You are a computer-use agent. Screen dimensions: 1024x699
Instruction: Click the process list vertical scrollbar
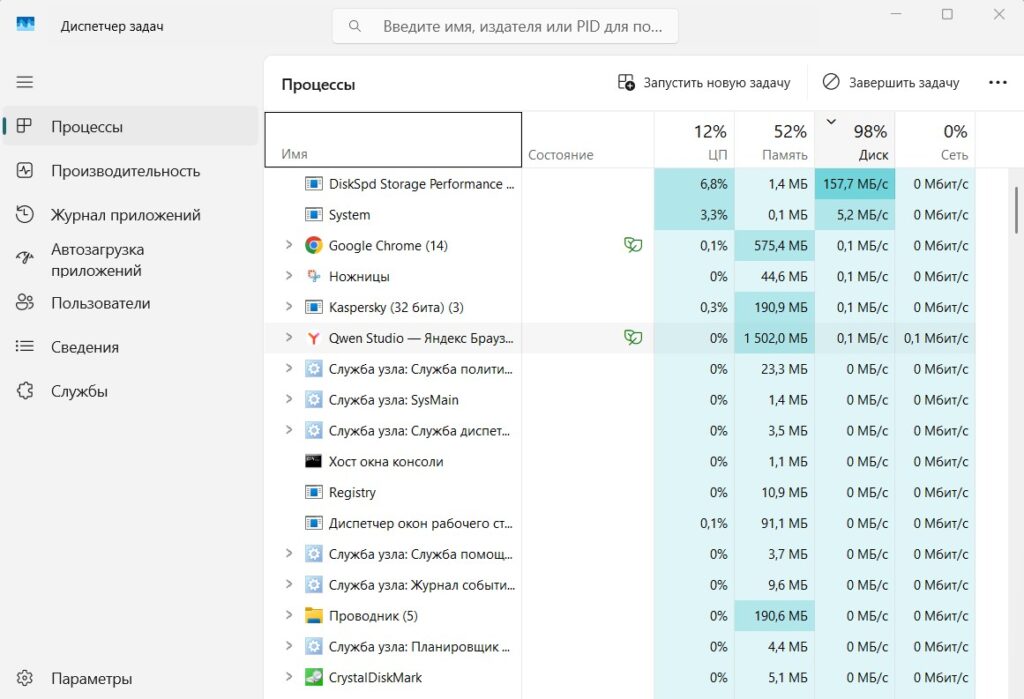[1016, 210]
